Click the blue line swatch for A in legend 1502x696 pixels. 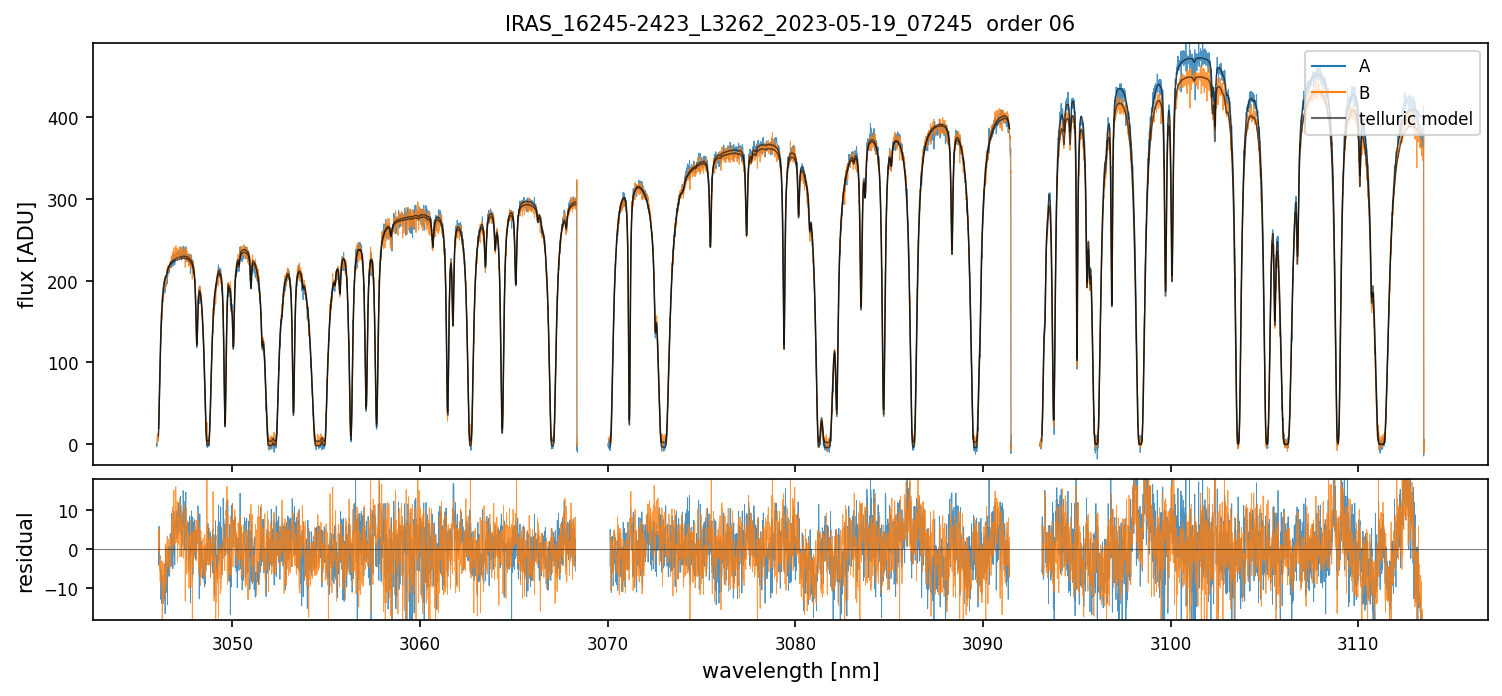click(1329, 66)
